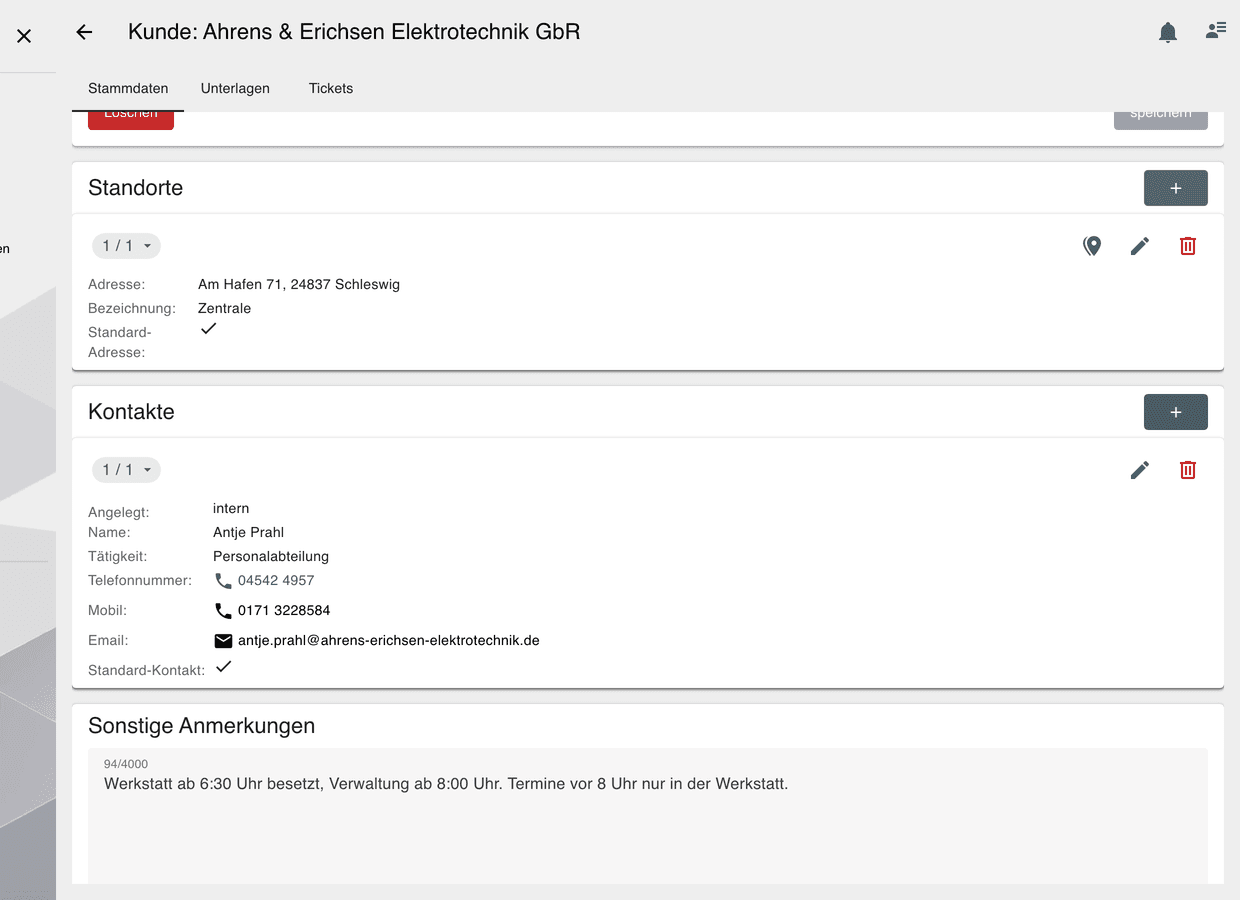Click the Email envelope icon
Screen dimensions: 1240x900
tap(223, 641)
